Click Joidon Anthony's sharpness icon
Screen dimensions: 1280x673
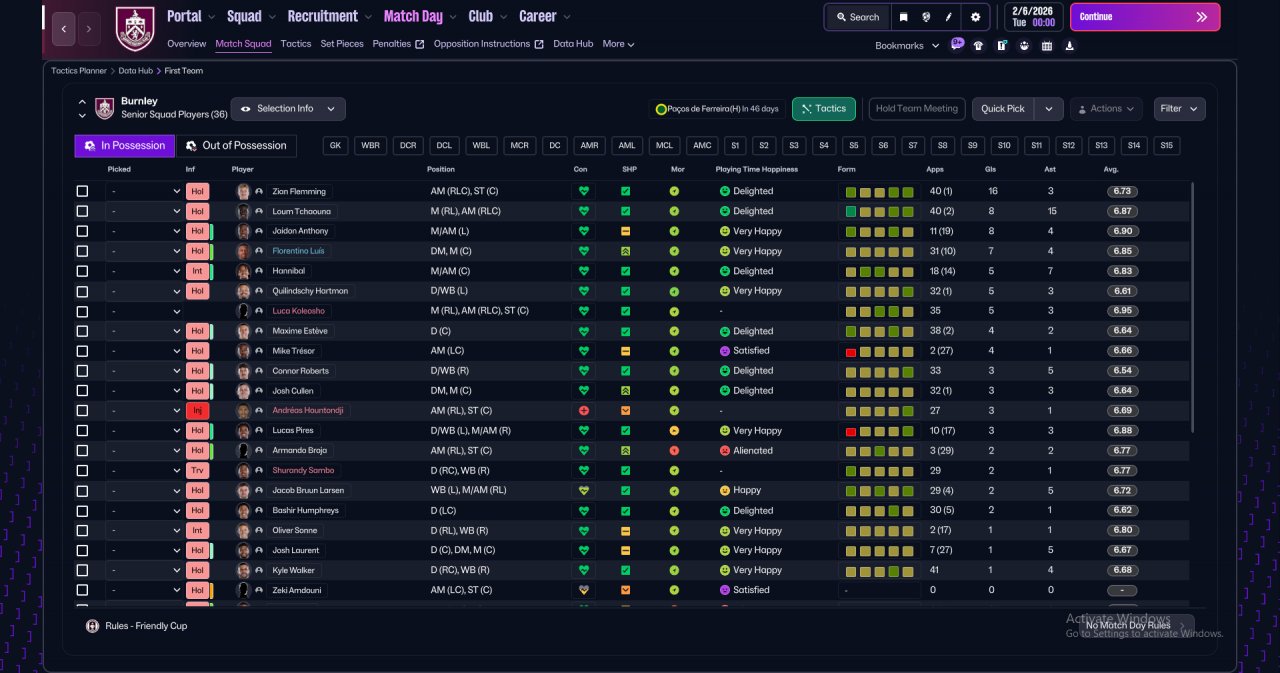625,231
